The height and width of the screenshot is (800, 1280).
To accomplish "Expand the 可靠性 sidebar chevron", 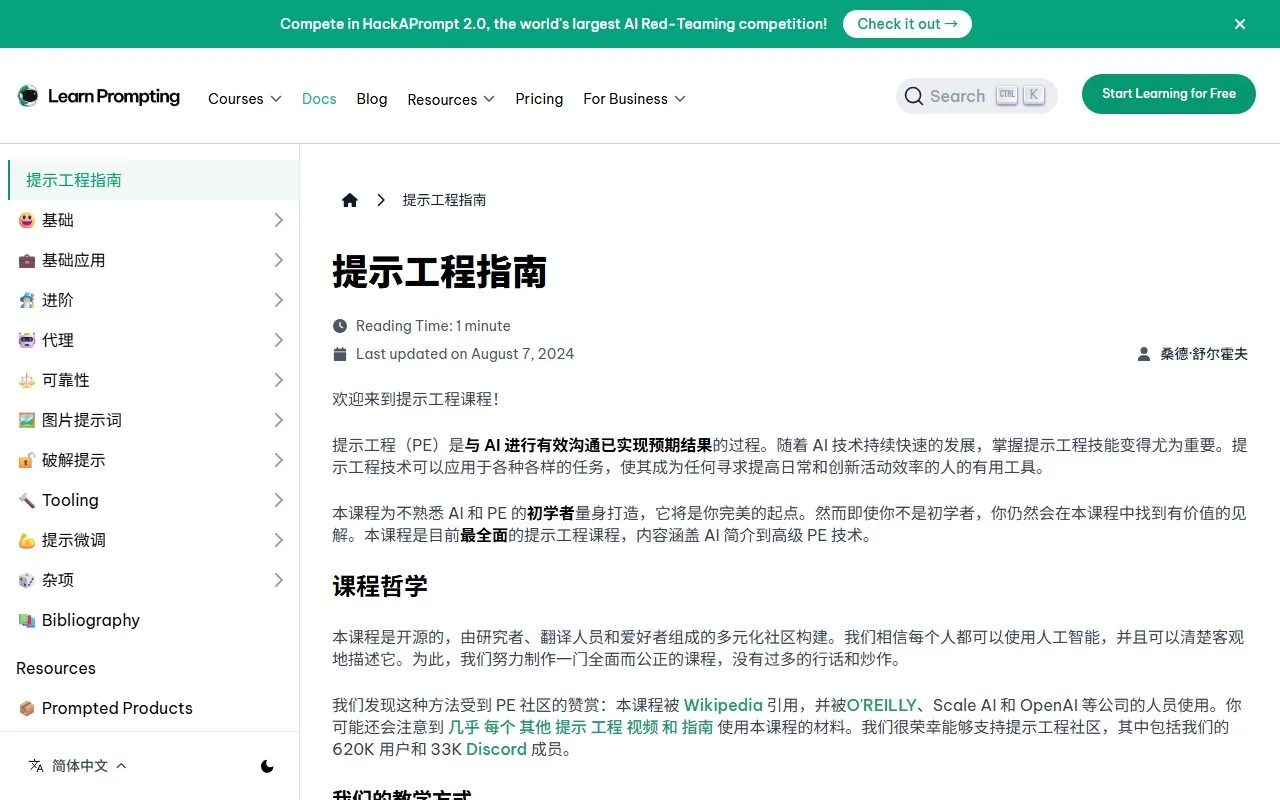I will coord(278,380).
